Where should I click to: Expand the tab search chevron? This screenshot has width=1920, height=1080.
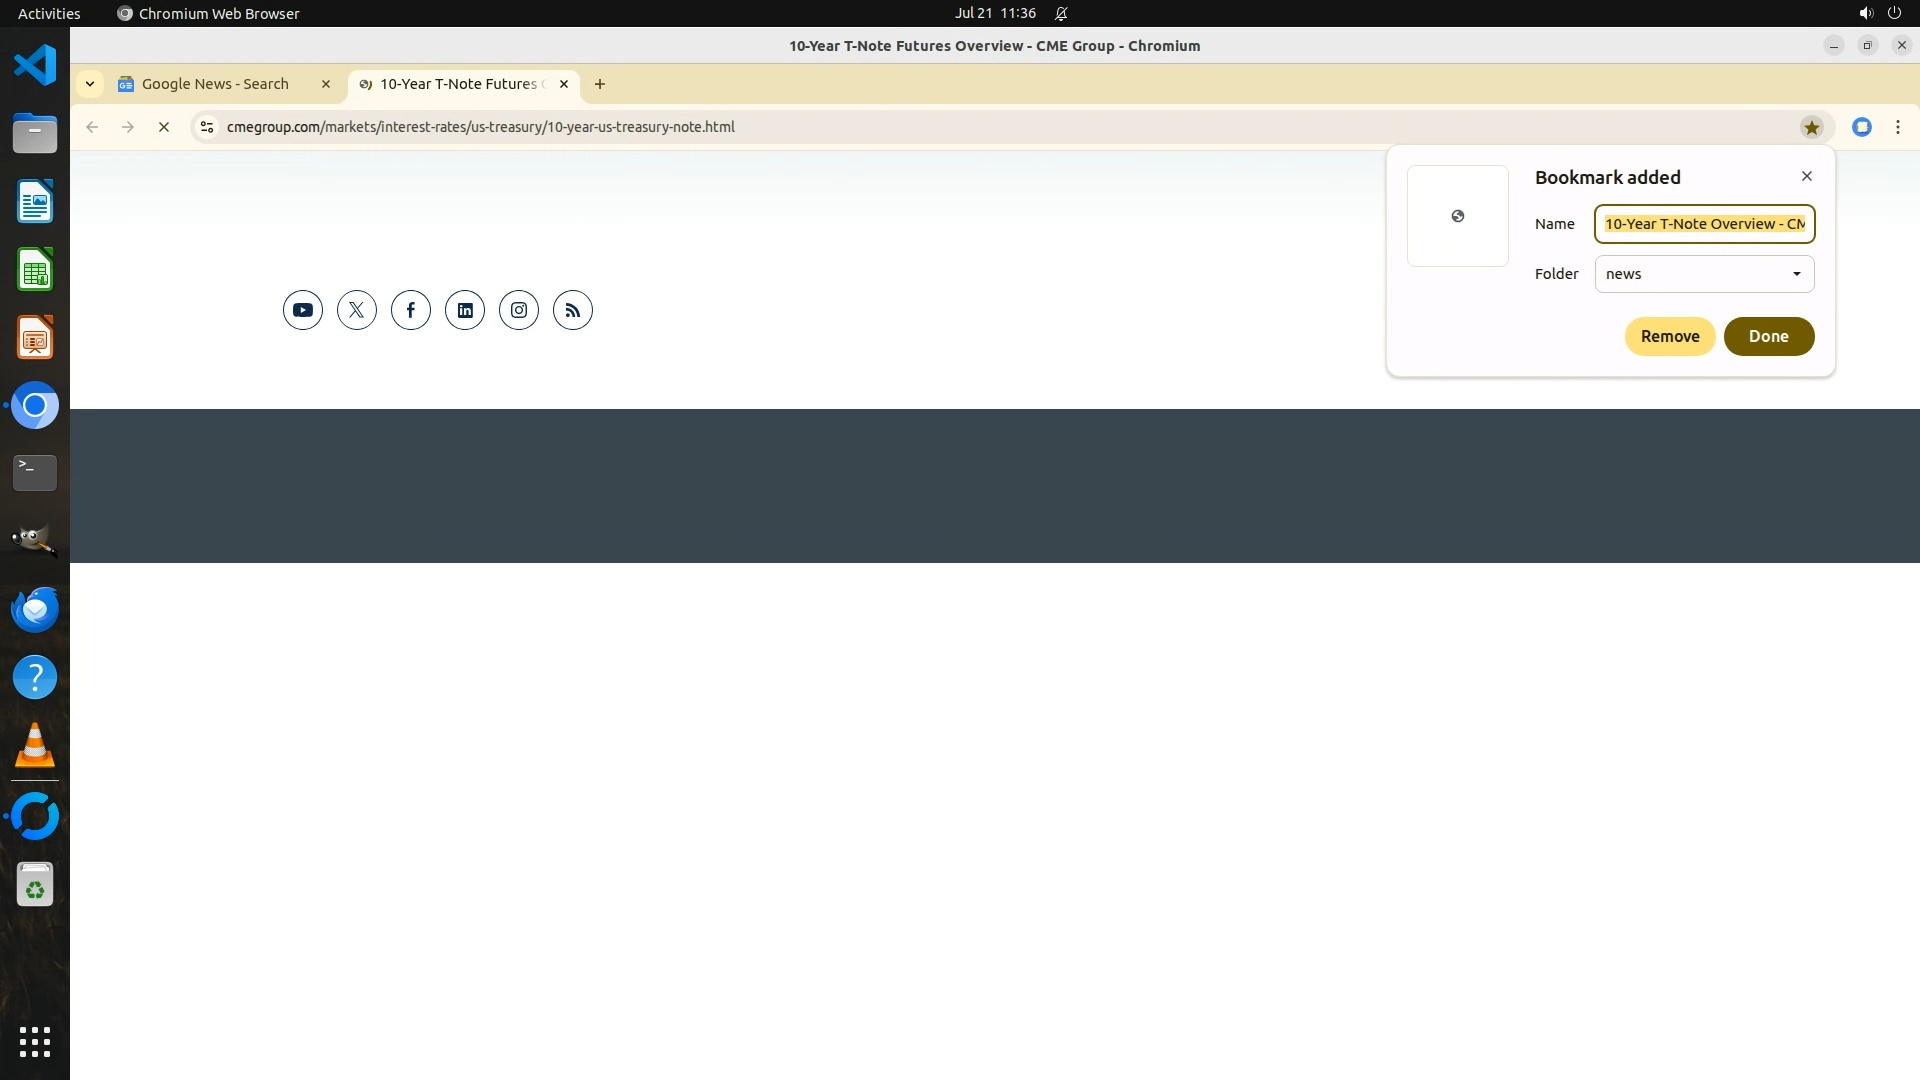(x=90, y=84)
